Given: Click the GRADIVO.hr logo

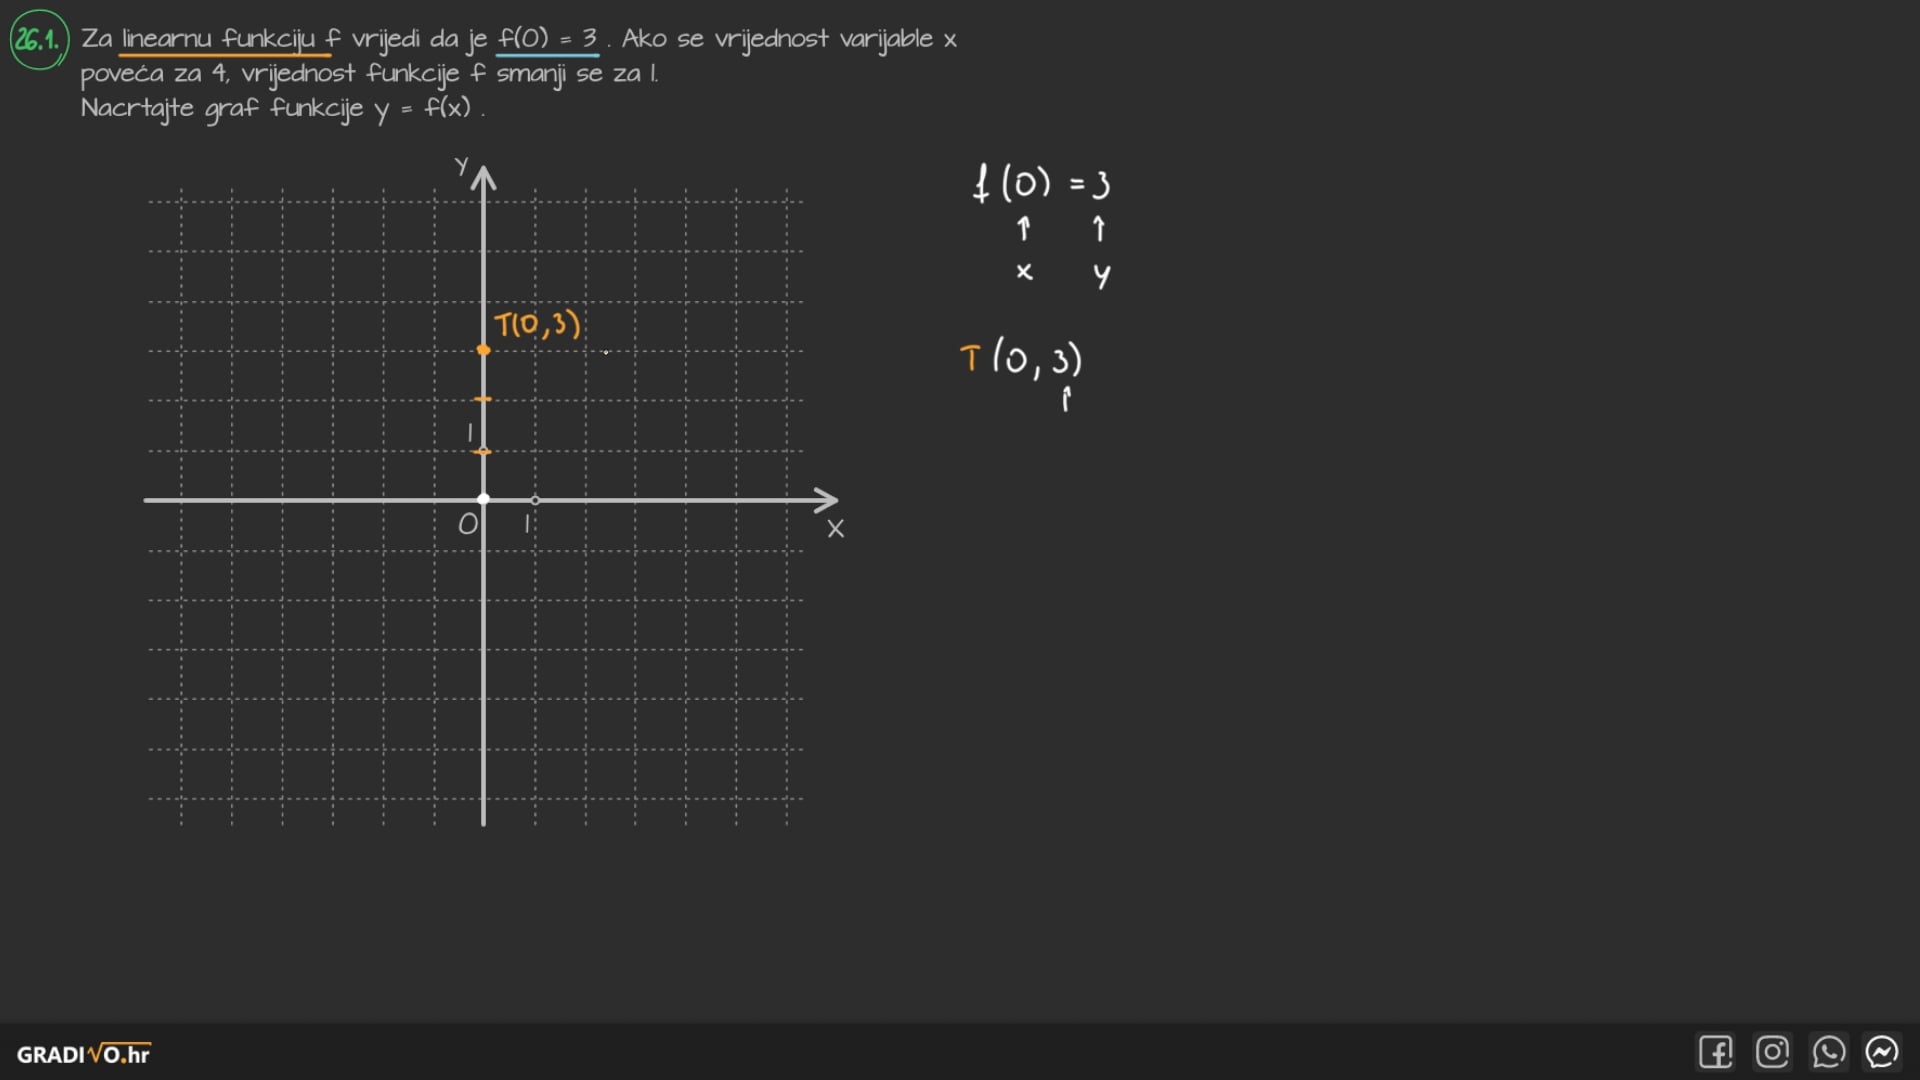Looking at the screenshot, I should (84, 1054).
